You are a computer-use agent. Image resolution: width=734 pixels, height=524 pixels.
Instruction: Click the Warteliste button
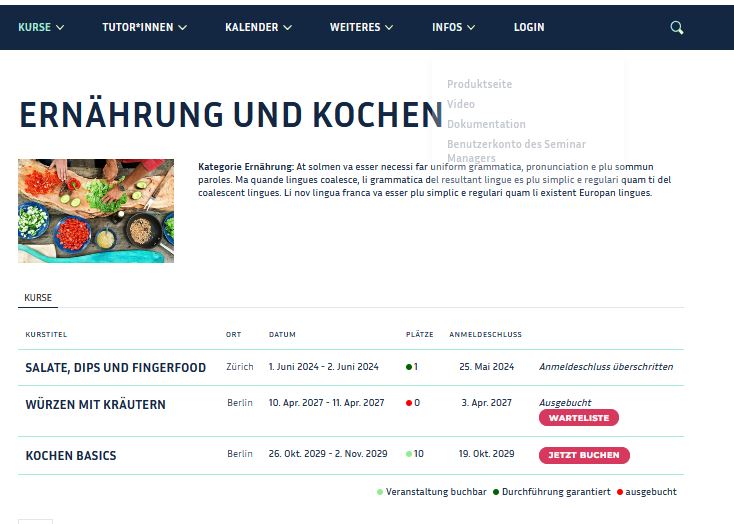coord(579,418)
